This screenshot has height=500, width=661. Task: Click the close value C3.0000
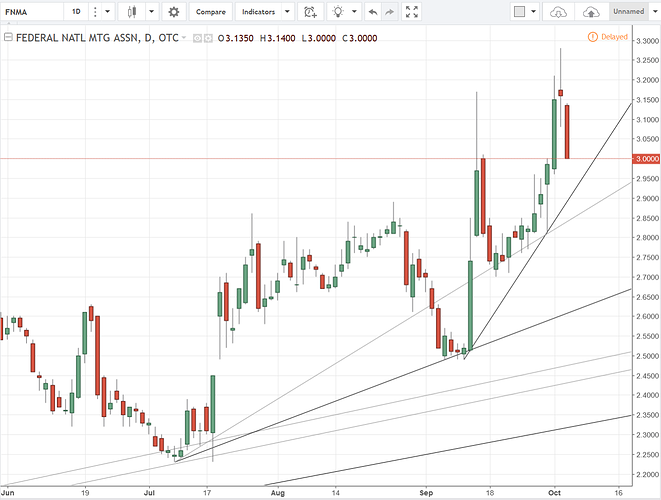pos(360,38)
